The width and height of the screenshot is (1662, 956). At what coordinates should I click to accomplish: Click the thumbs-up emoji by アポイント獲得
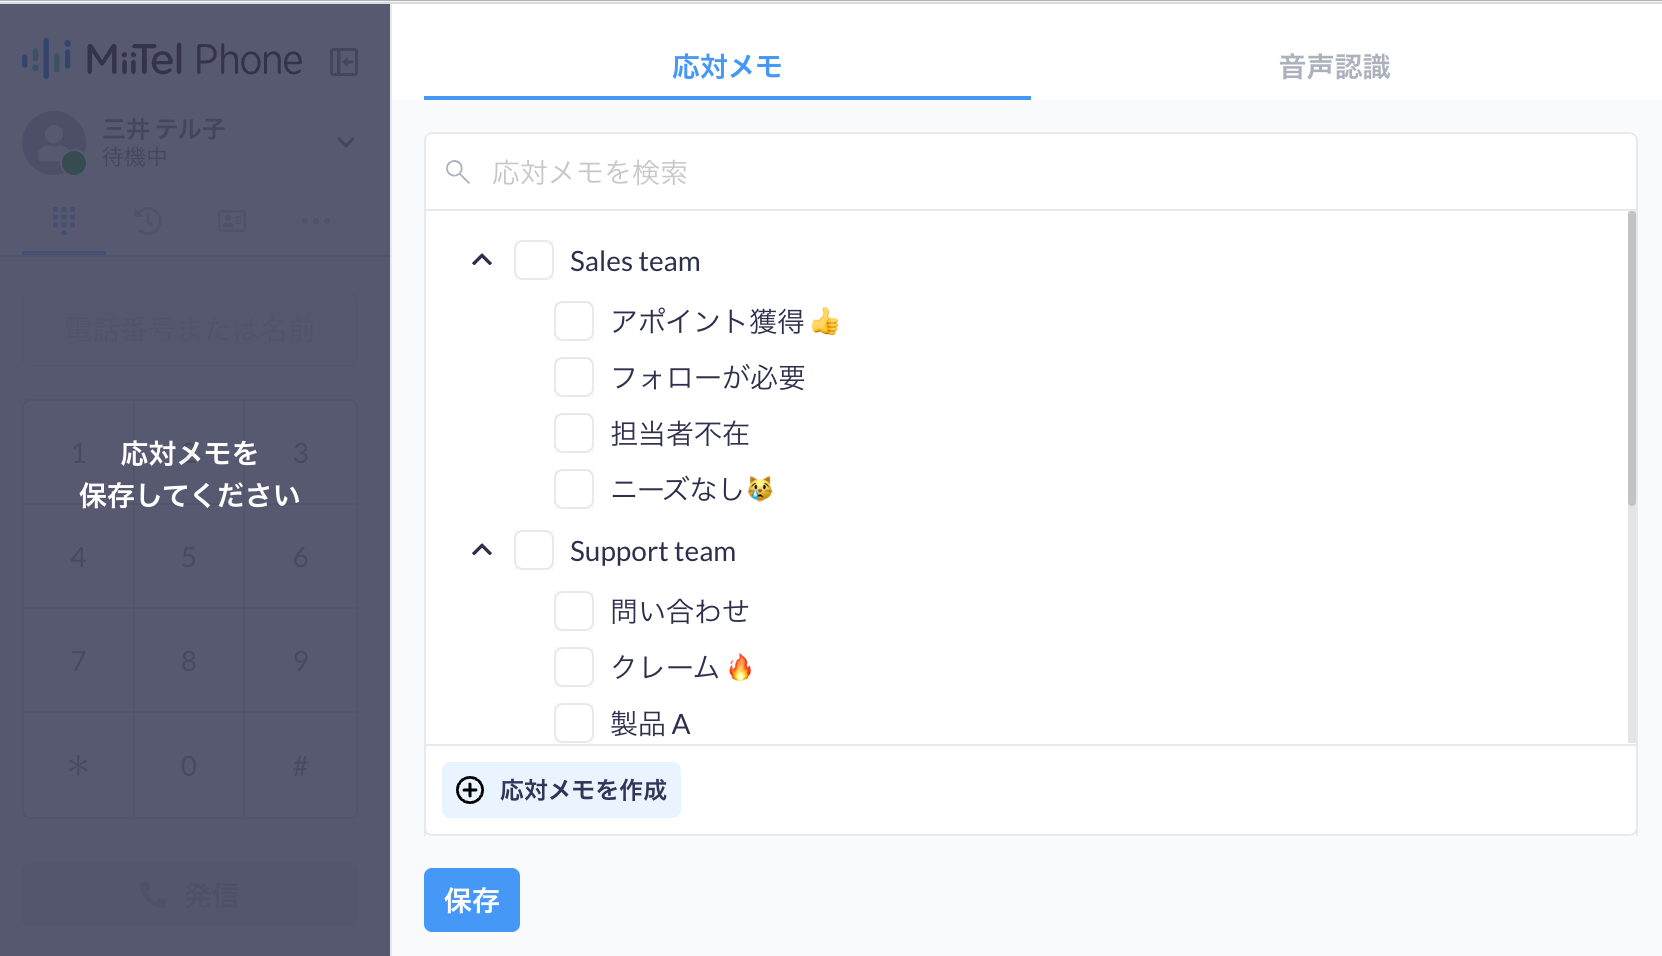(x=825, y=321)
